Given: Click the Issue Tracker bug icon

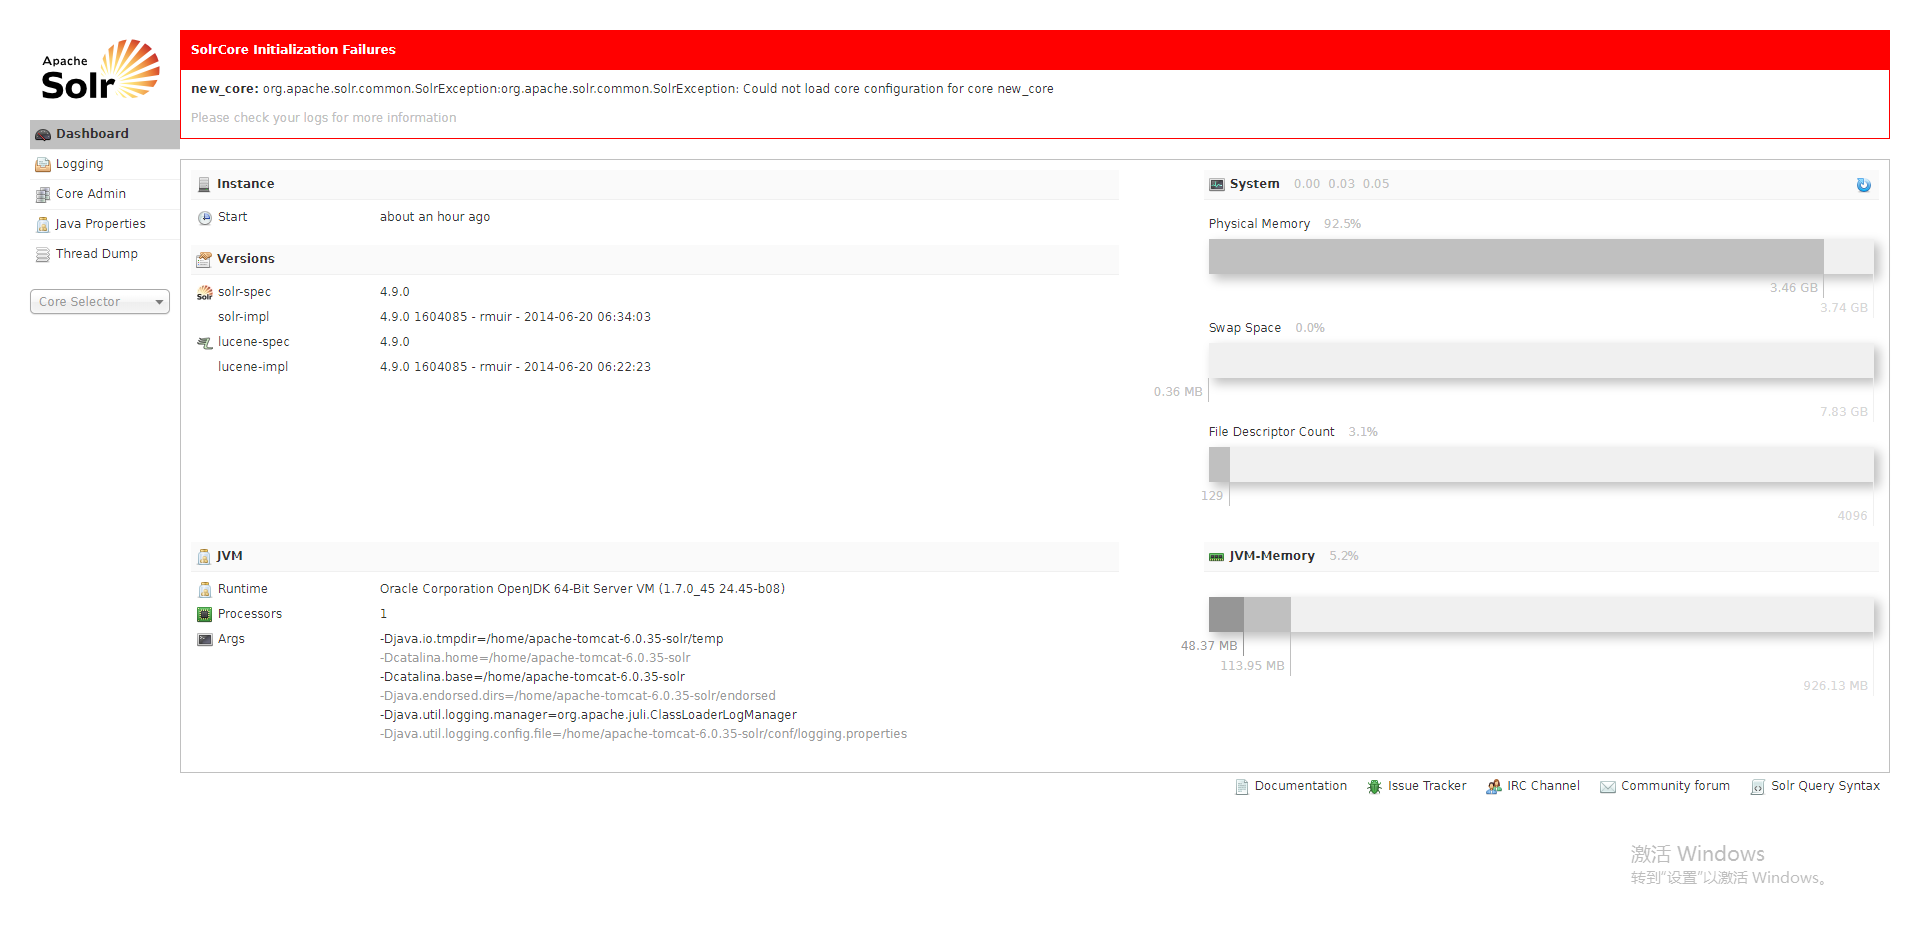Looking at the screenshot, I should point(1375,787).
